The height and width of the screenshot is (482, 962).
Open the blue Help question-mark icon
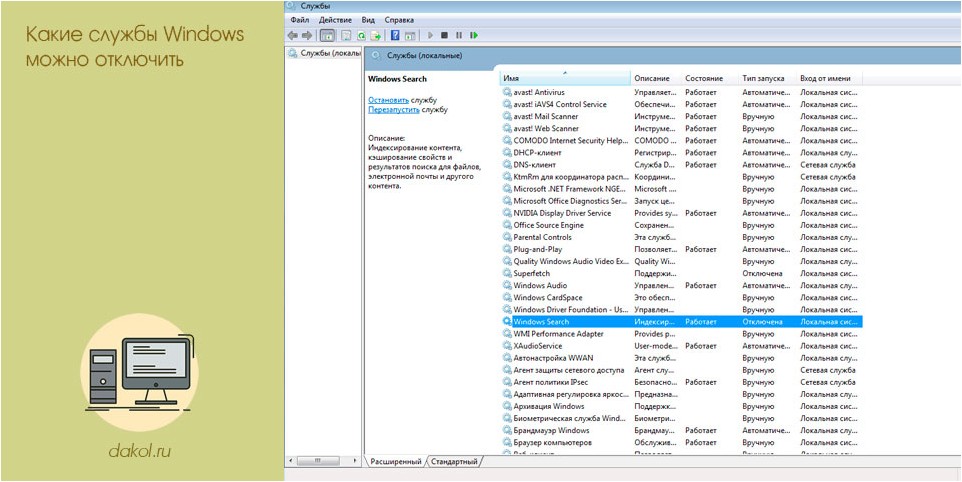pyautogui.click(x=395, y=36)
